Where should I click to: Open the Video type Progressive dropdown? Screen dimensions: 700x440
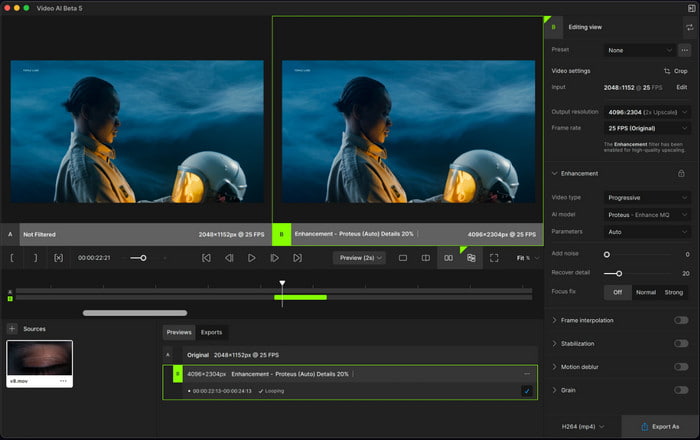click(647, 197)
